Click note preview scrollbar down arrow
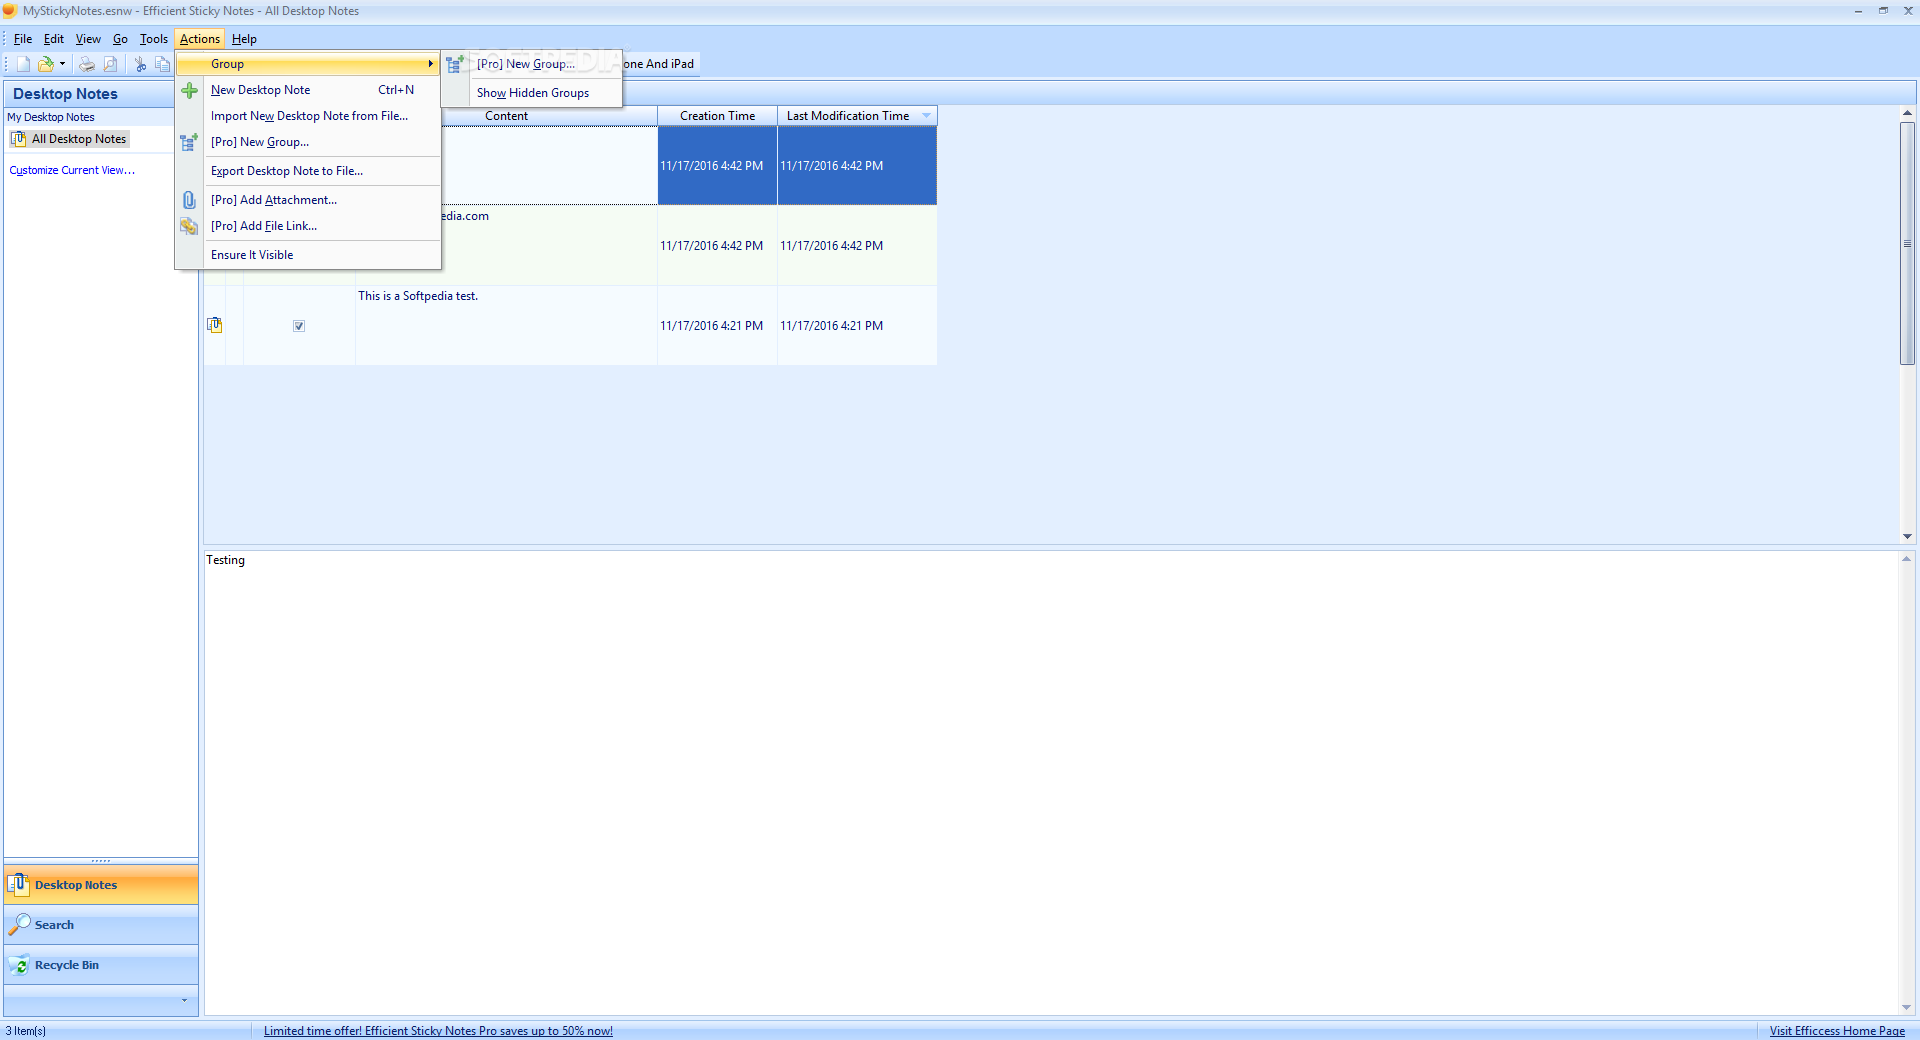Viewport: 1920px width, 1040px height. tap(1906, 1008)
